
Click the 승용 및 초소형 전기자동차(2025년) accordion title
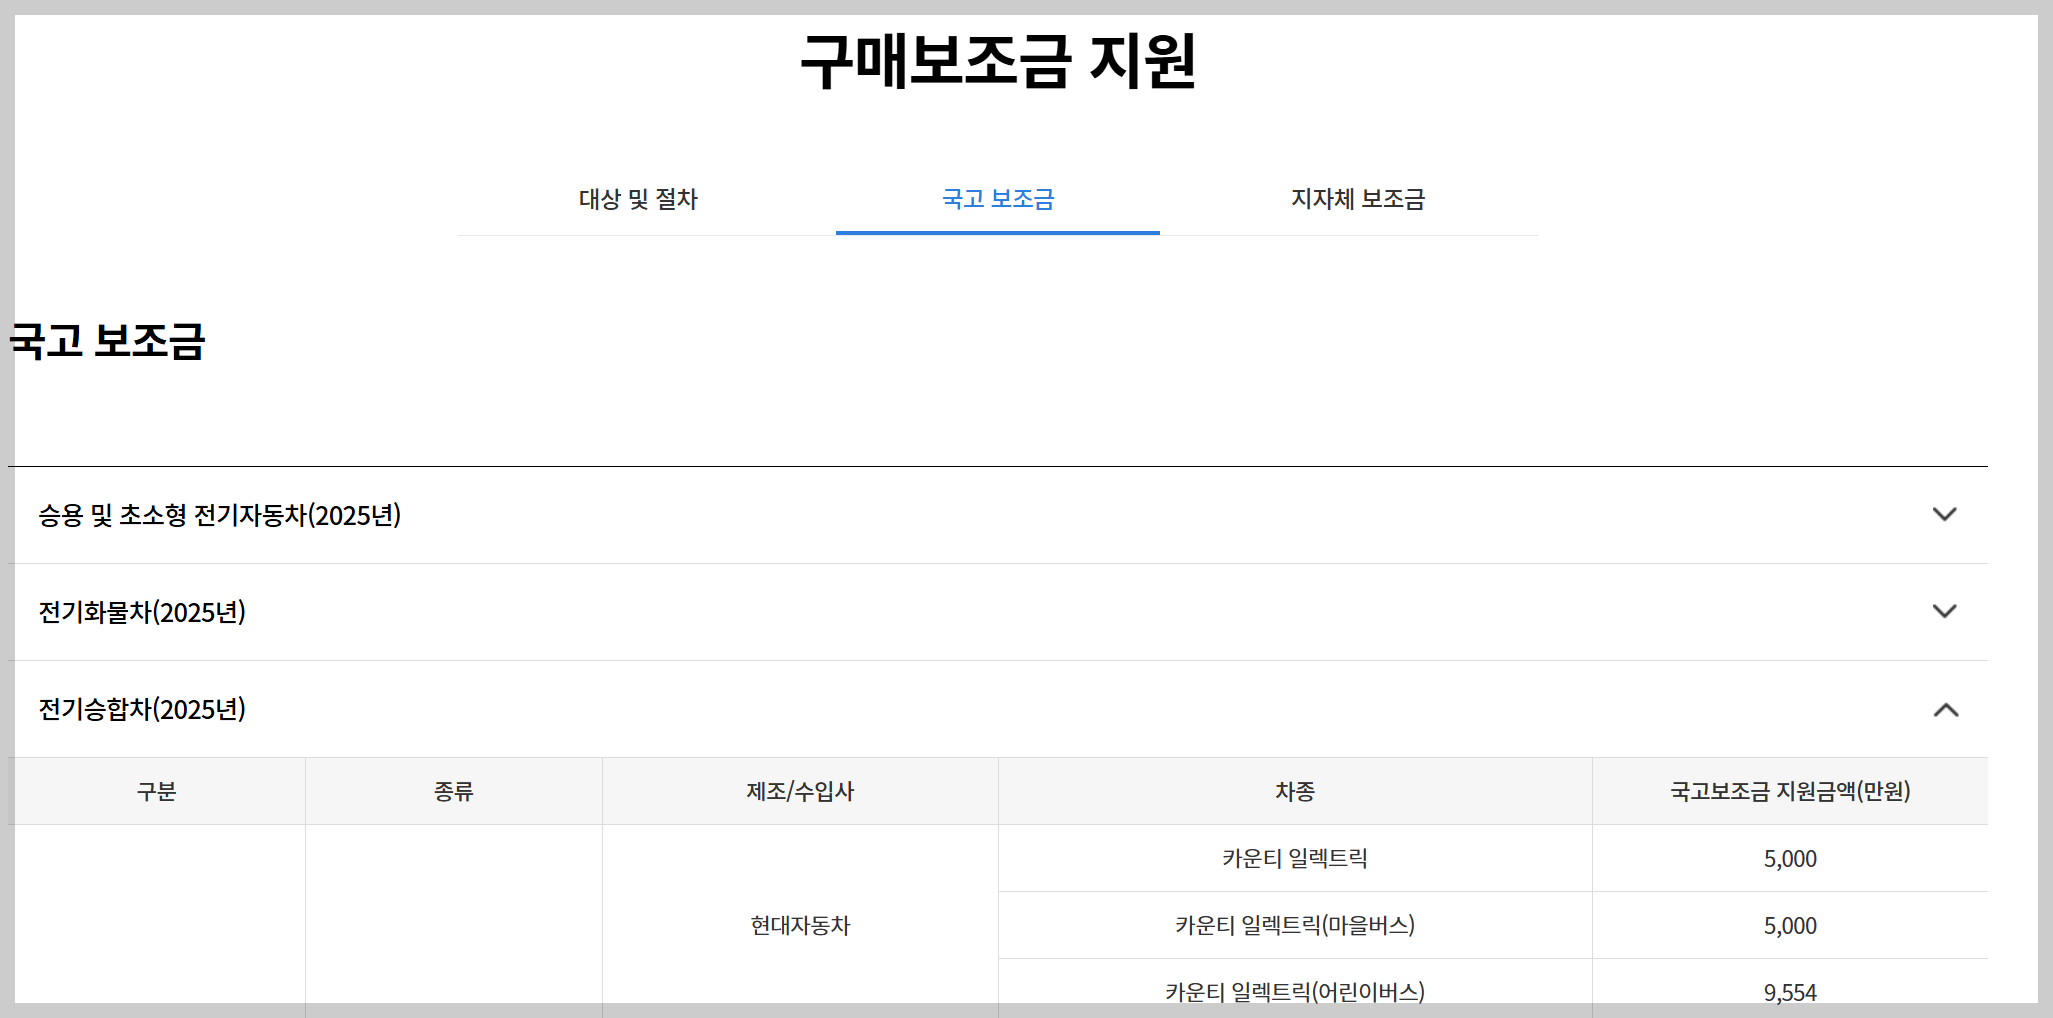(220, 515)
